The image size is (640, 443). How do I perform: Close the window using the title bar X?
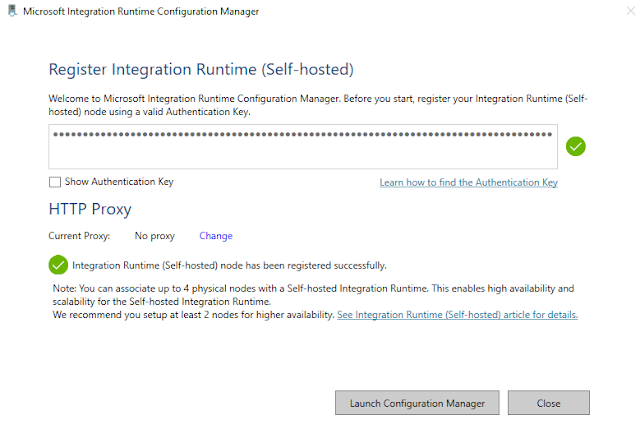pyautogui.click(x=631, y=11)
